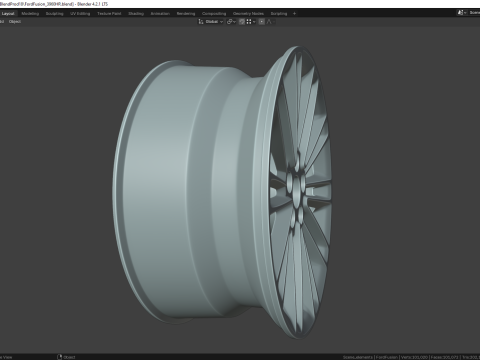Open proportional editing falloff dropdown

click(x=271, y=22)
